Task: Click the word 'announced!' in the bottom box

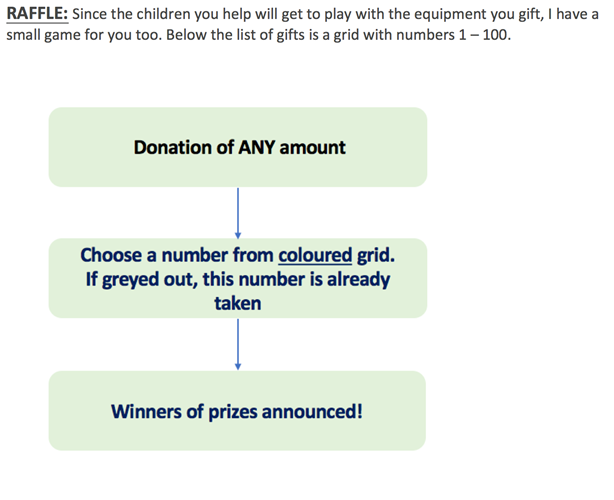Action: pos(312,412)
